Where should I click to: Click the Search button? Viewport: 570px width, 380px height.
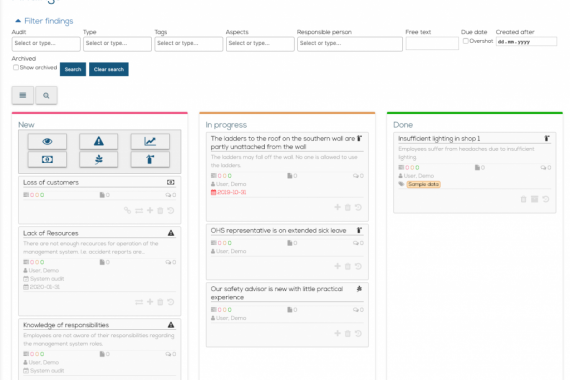pyautogui.click(x=73, y=69)
